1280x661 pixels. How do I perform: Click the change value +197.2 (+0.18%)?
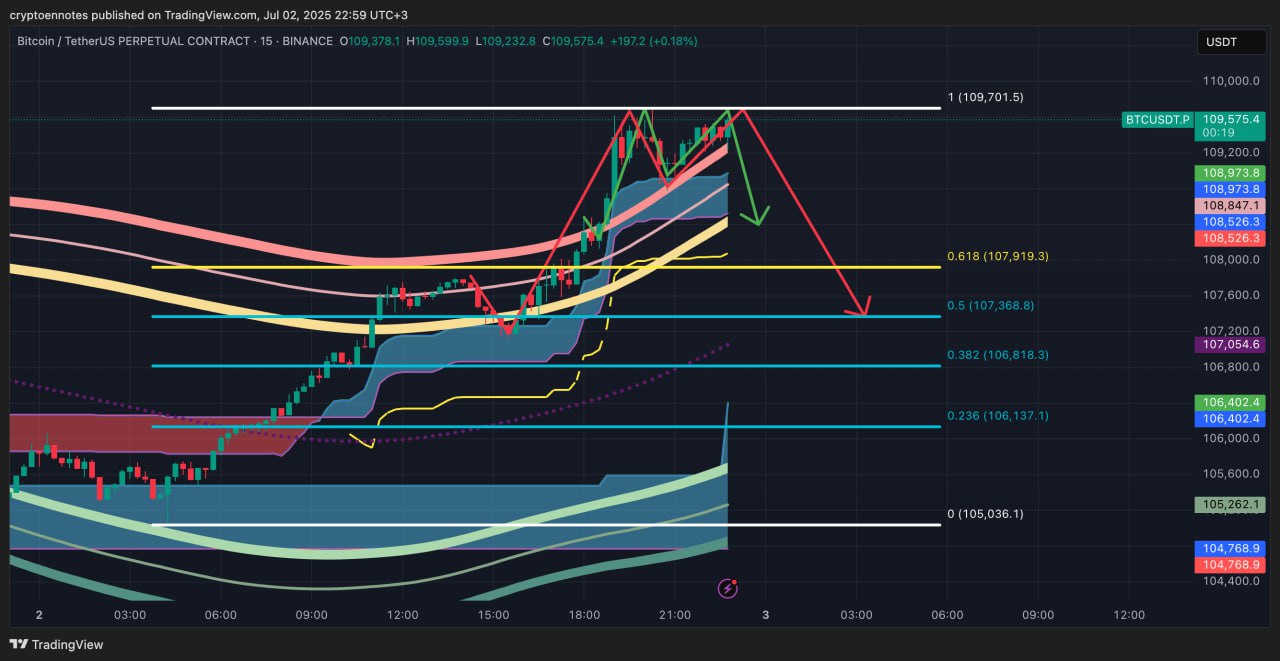[x=654, y=41]
